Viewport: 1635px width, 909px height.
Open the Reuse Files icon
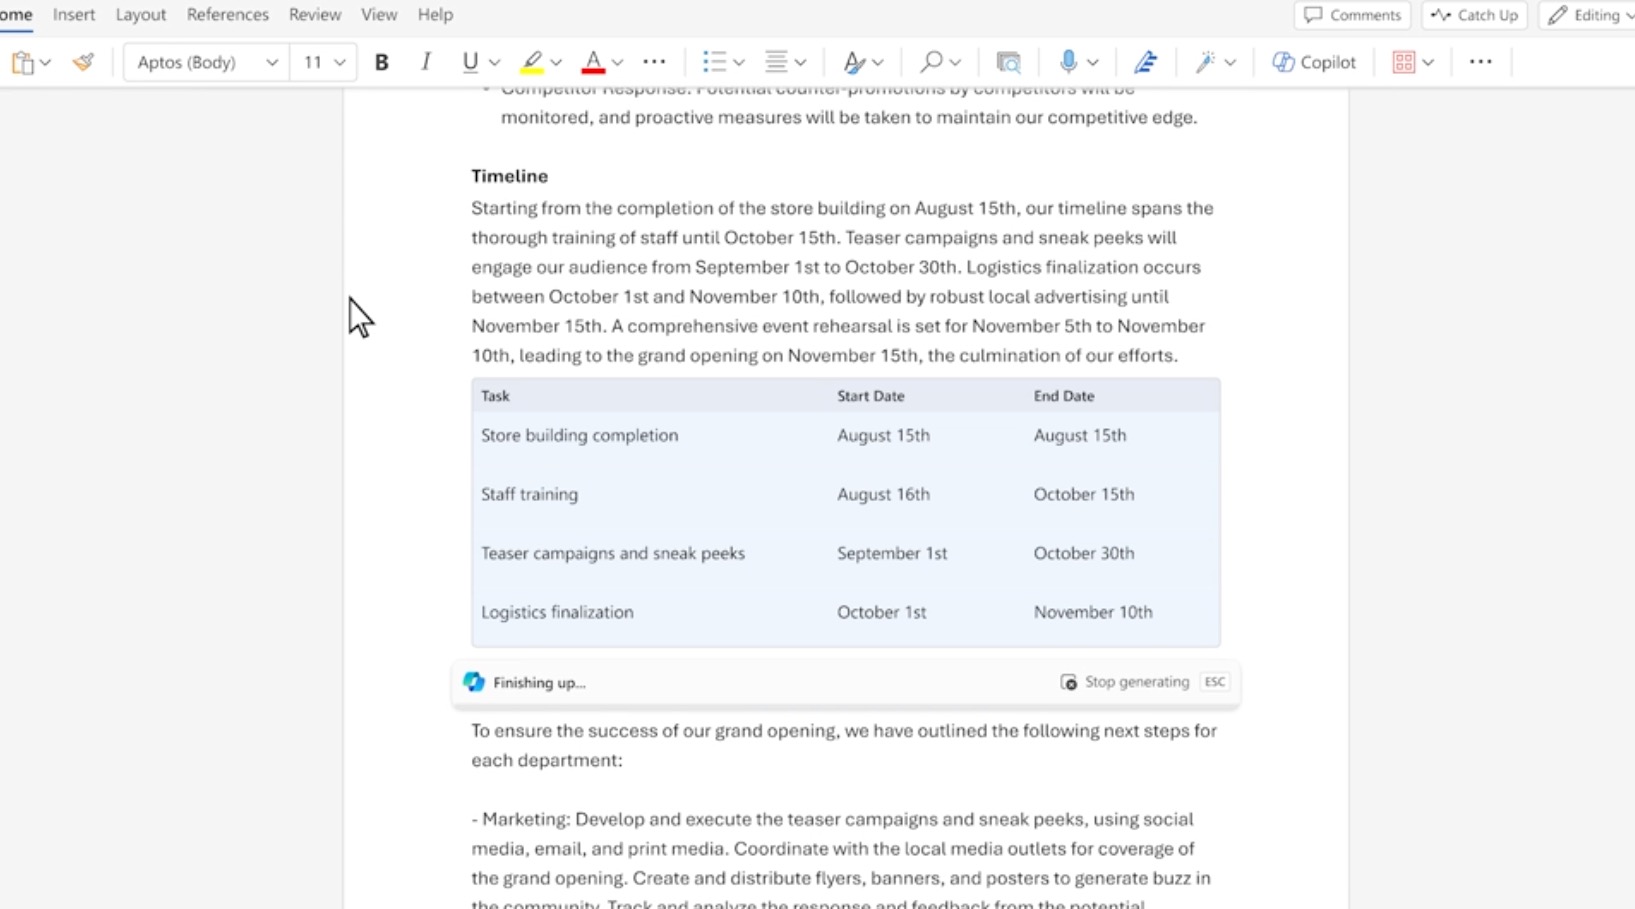point(1008,62)
